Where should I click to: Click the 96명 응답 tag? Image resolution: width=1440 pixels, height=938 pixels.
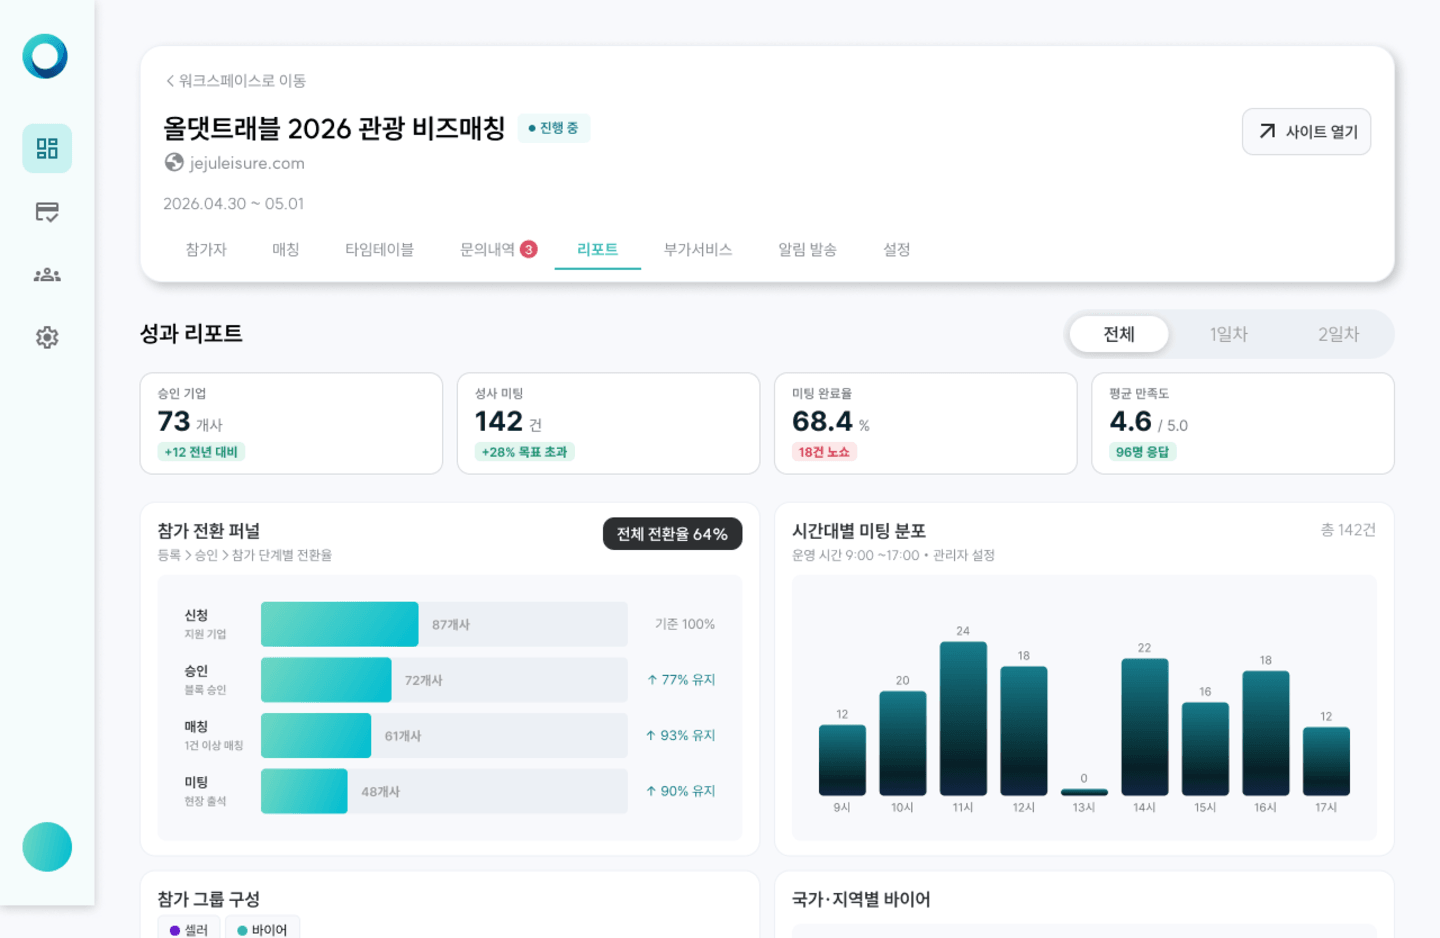click(x=1142, y=452)
